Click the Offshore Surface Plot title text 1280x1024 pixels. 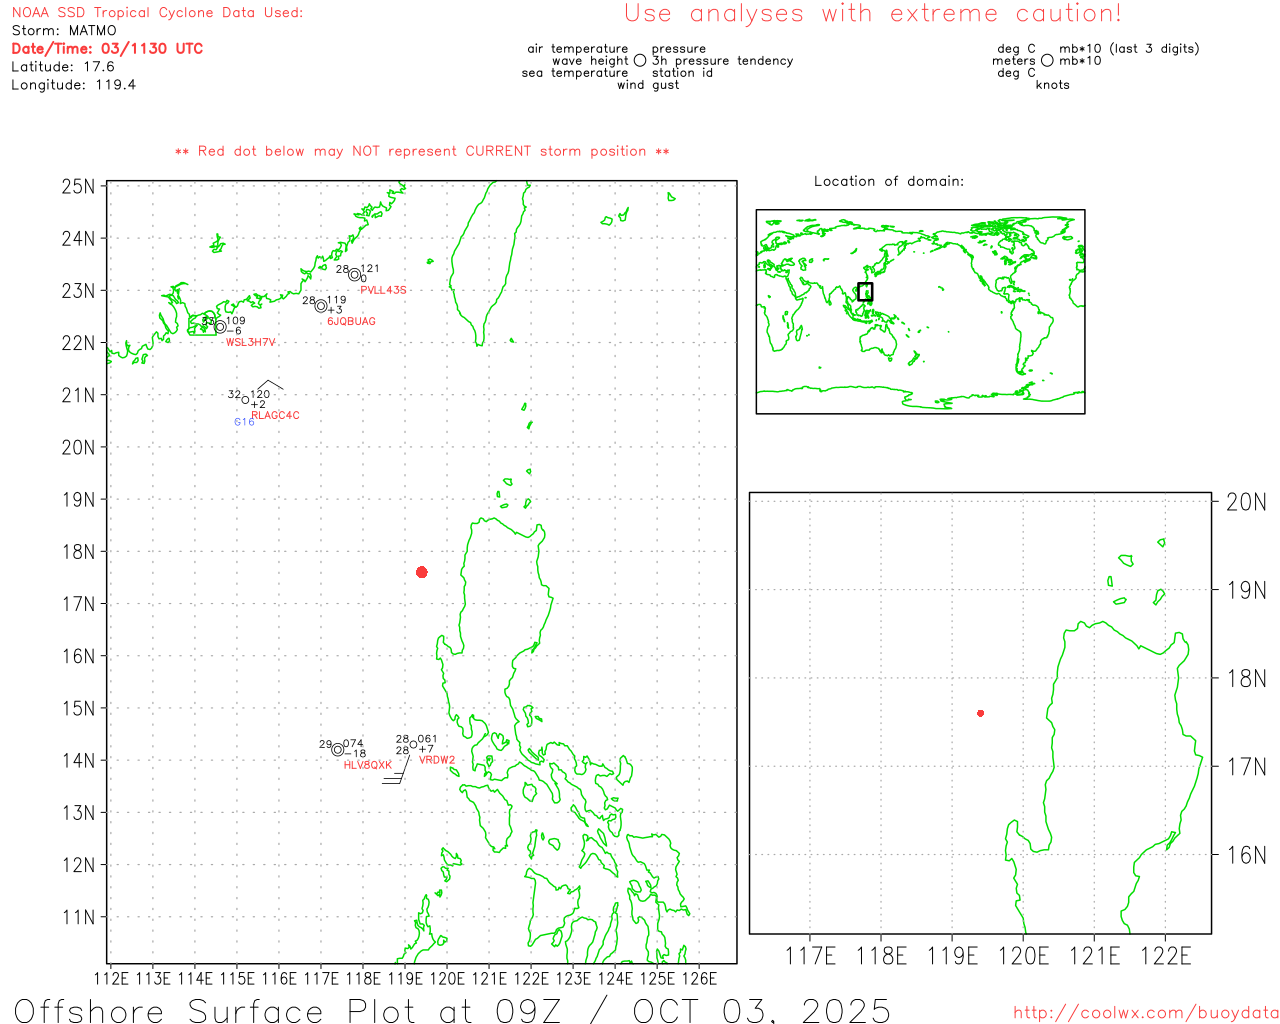coord(452,1010)
